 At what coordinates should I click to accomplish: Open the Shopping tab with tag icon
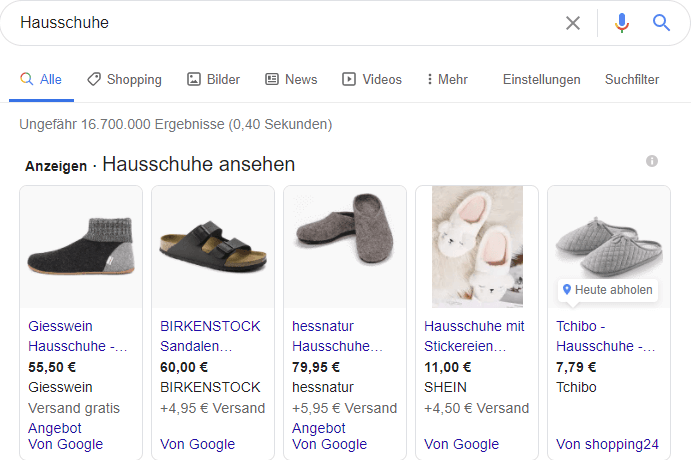coord(125,79)
